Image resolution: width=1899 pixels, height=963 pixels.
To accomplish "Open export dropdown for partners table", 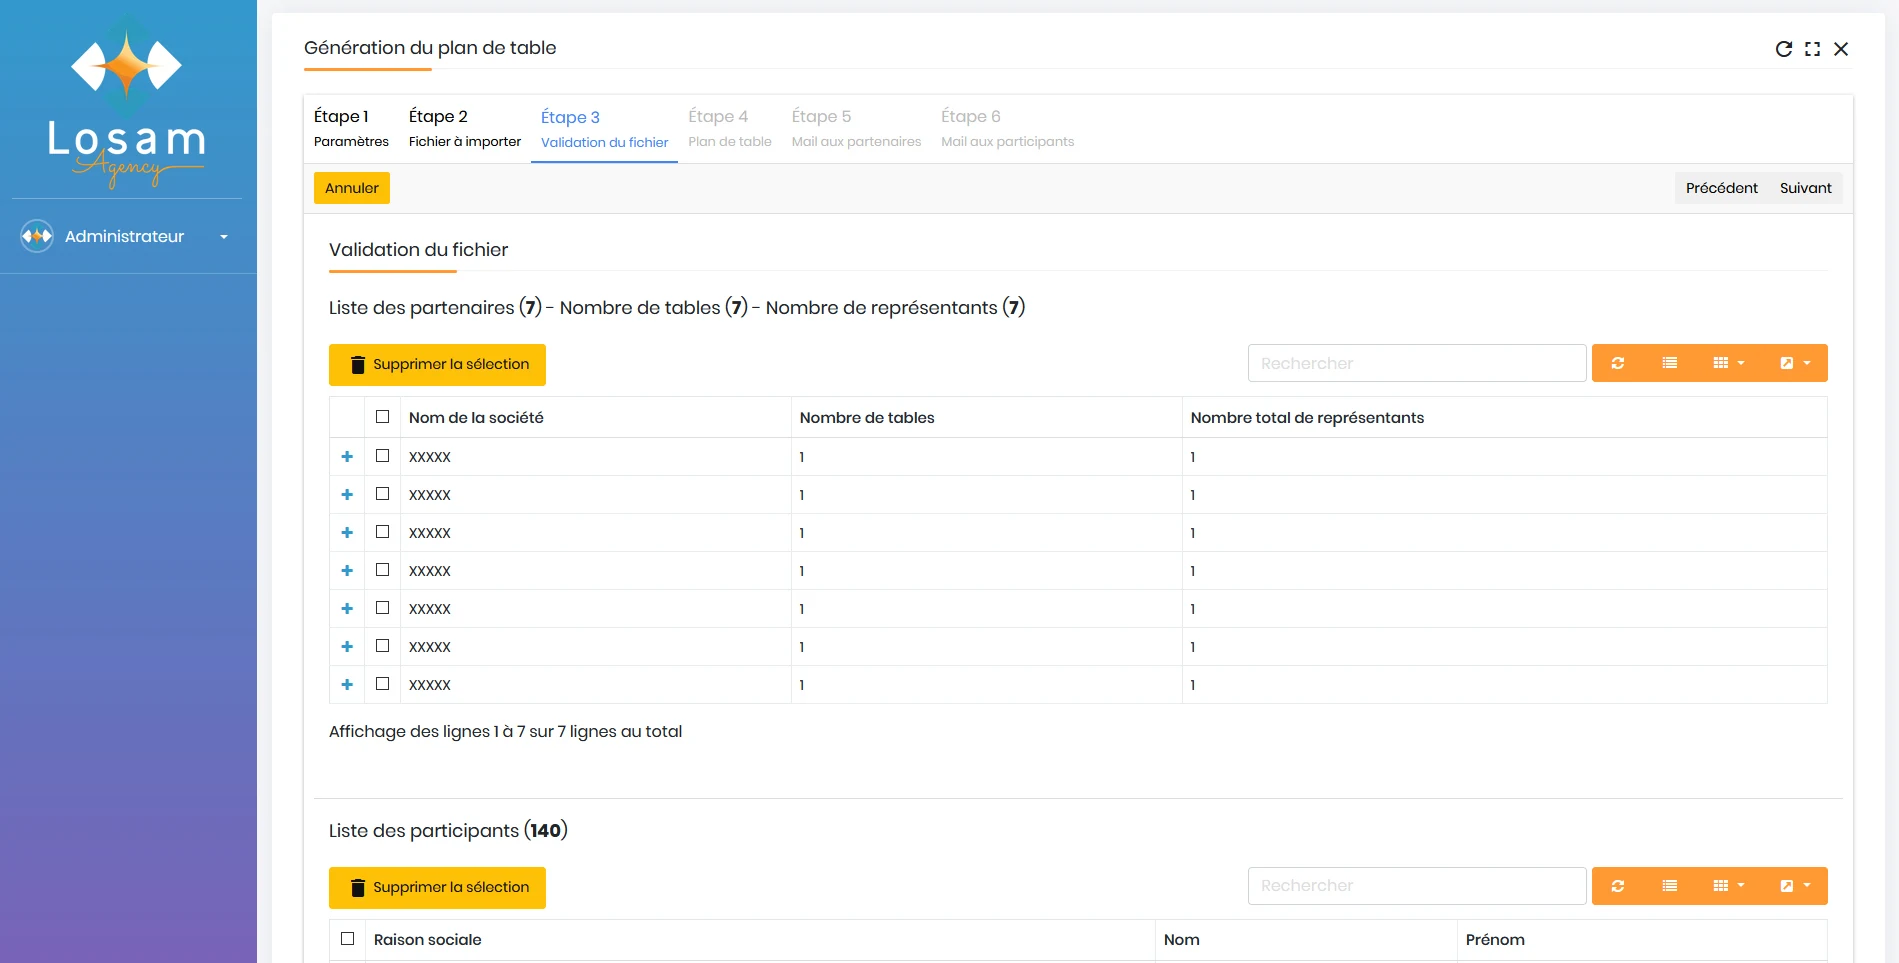I will click(1795, 363).
